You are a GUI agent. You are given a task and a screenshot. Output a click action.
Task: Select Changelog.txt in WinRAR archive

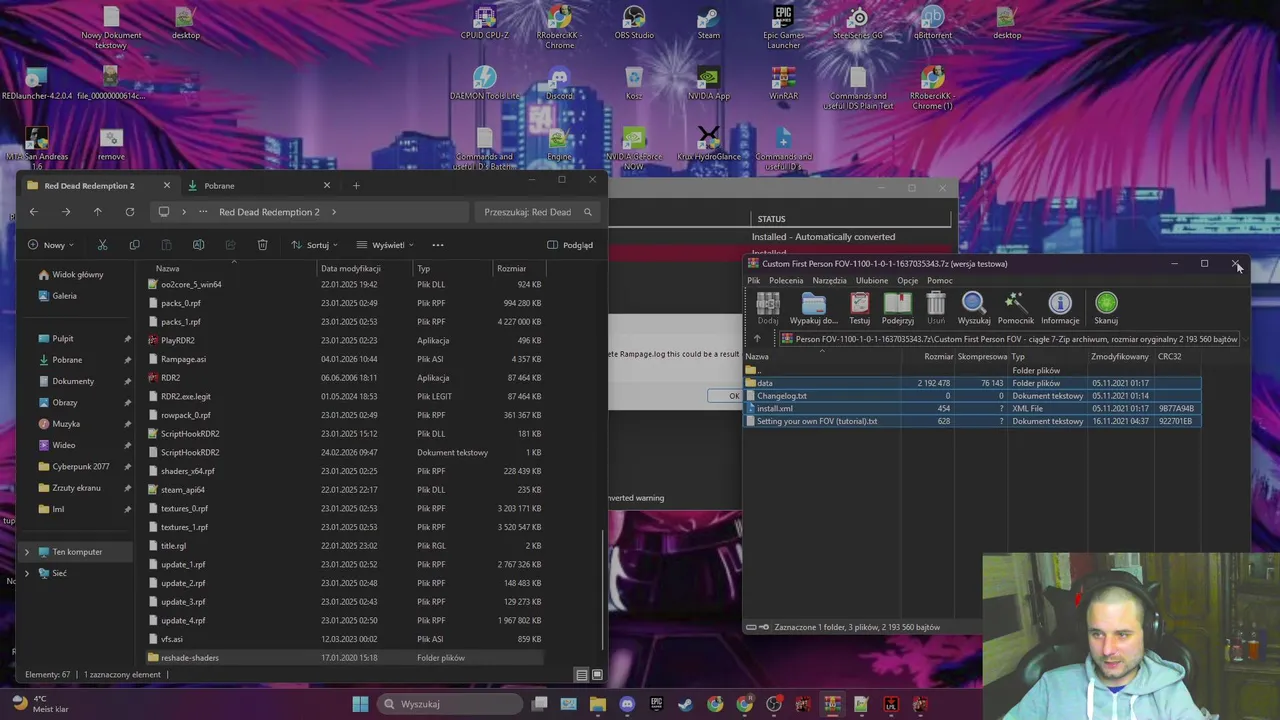[x=972, y=396]
